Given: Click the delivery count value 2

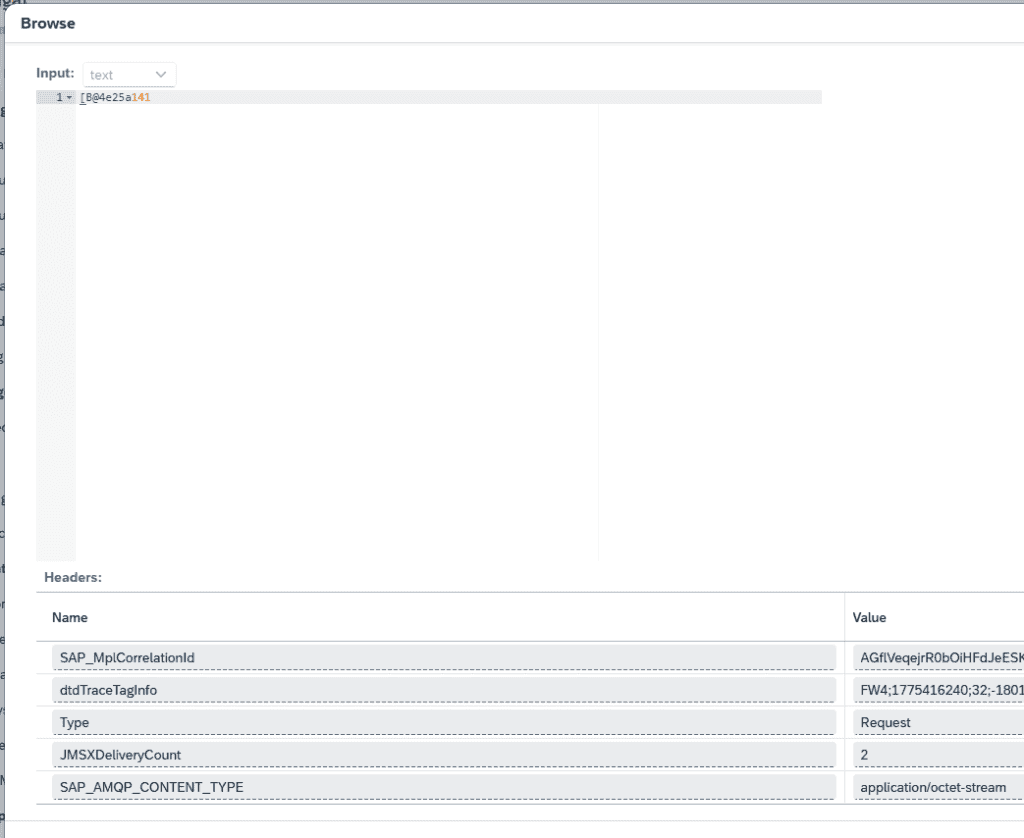Looking at the screenshot, I should coord(938,754).
